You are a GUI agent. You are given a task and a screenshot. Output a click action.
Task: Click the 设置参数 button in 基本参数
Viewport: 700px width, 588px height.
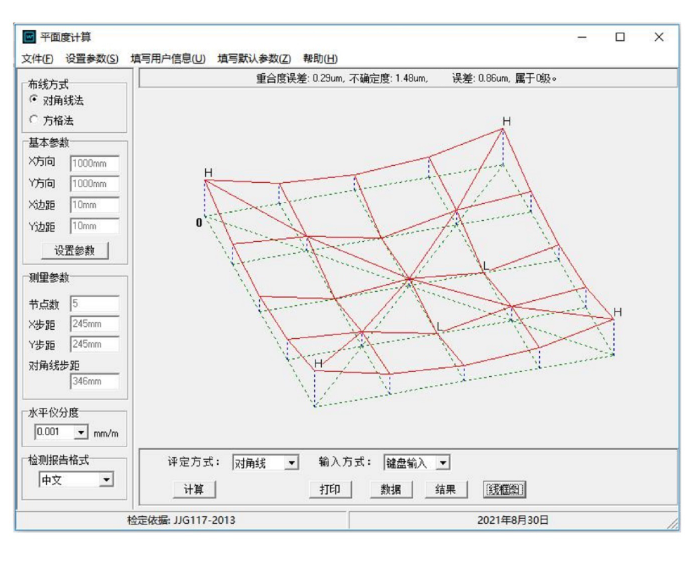click(x=75, y=250)
